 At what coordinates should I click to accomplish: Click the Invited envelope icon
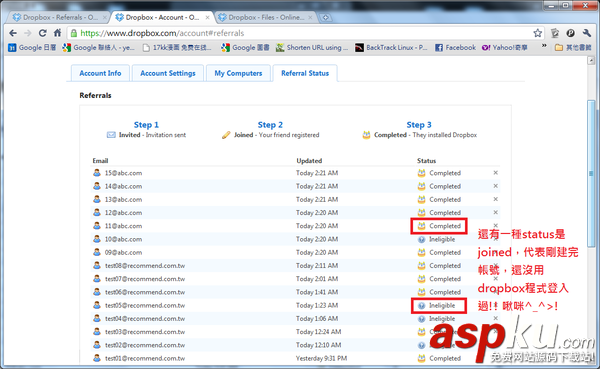click(111, 135)
